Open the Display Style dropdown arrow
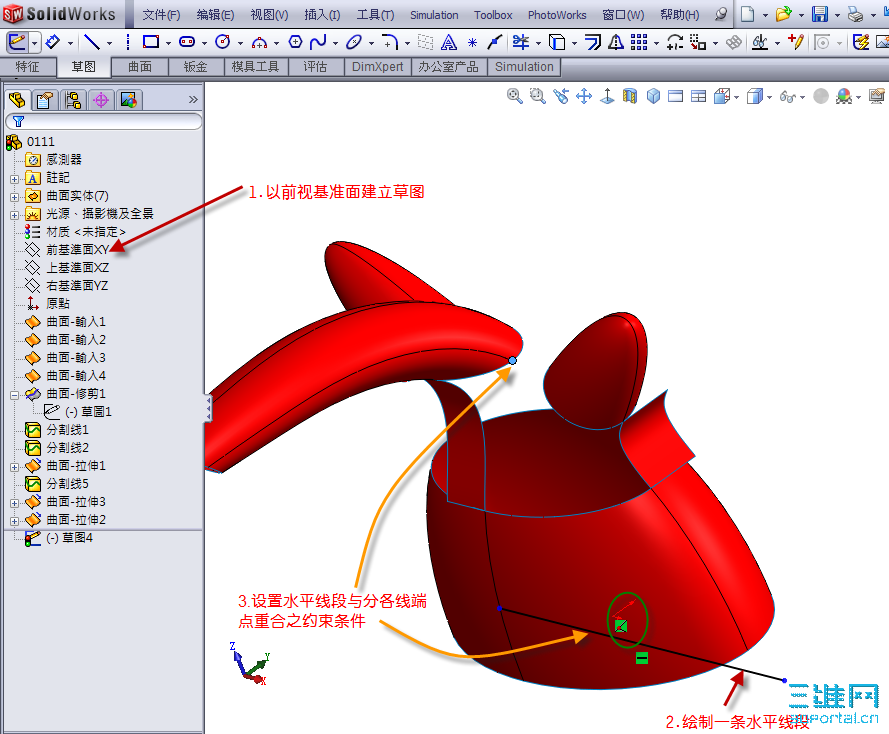This screenshot has height=734, width=889. click(769, 97)
